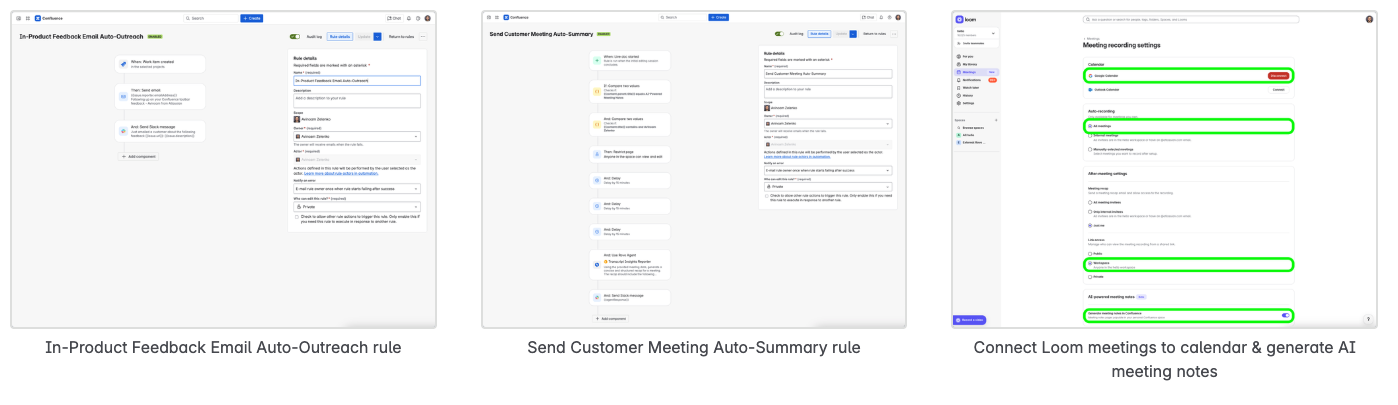
Task: Click Return to rules in Customer Meeting Auto-Summary screenshot
Action: click(875, 33)
